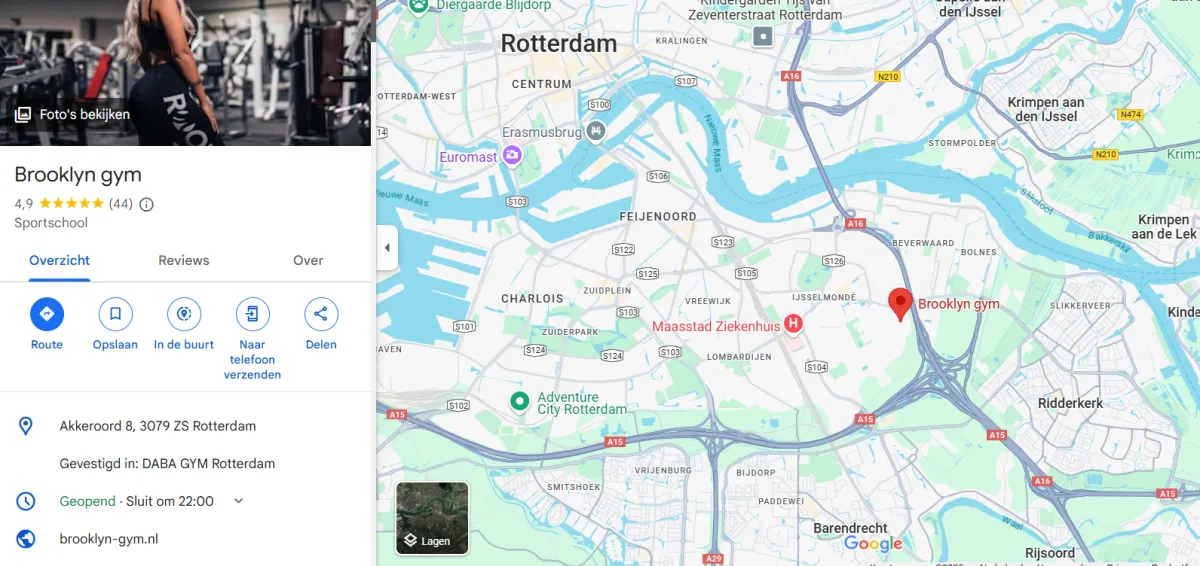The height and width of the screenshot is (566, 1200).
Task: Open the 44 reviews count link
Action: pyautogui.click(x=120, y=204)
